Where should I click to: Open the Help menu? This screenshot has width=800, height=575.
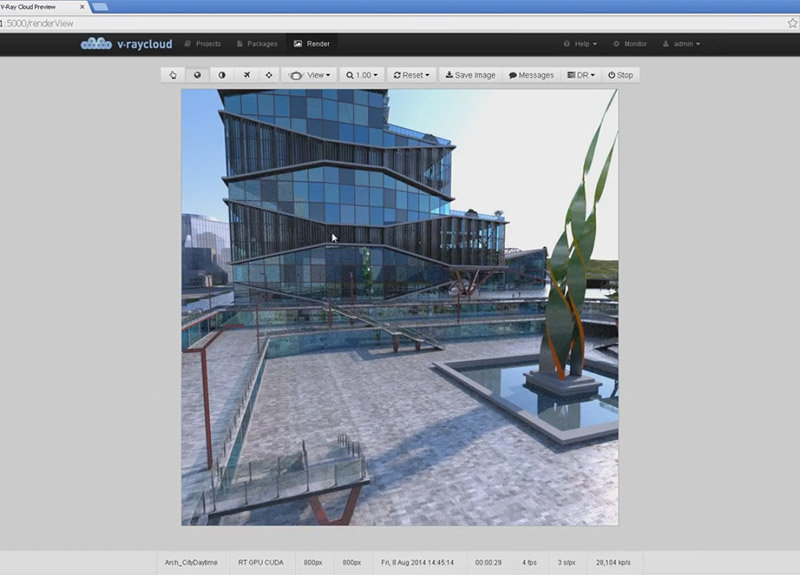580,44
